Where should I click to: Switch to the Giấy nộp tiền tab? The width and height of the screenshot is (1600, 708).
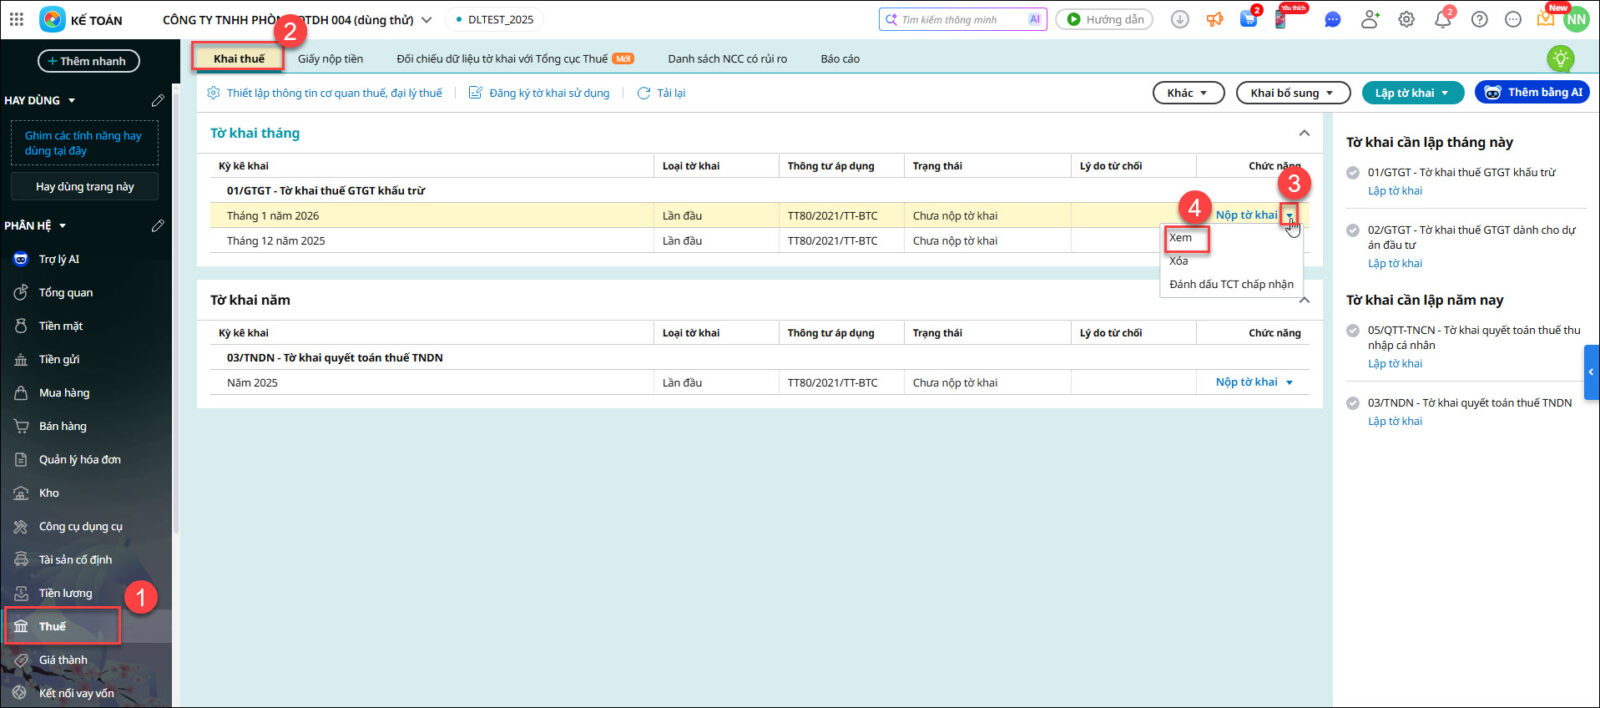pos(330,59)
